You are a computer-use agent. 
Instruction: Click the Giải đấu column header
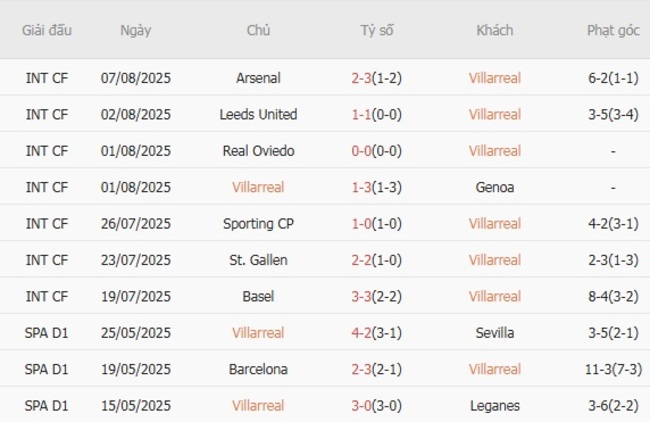pyautogui.click(x=47, y=30)
